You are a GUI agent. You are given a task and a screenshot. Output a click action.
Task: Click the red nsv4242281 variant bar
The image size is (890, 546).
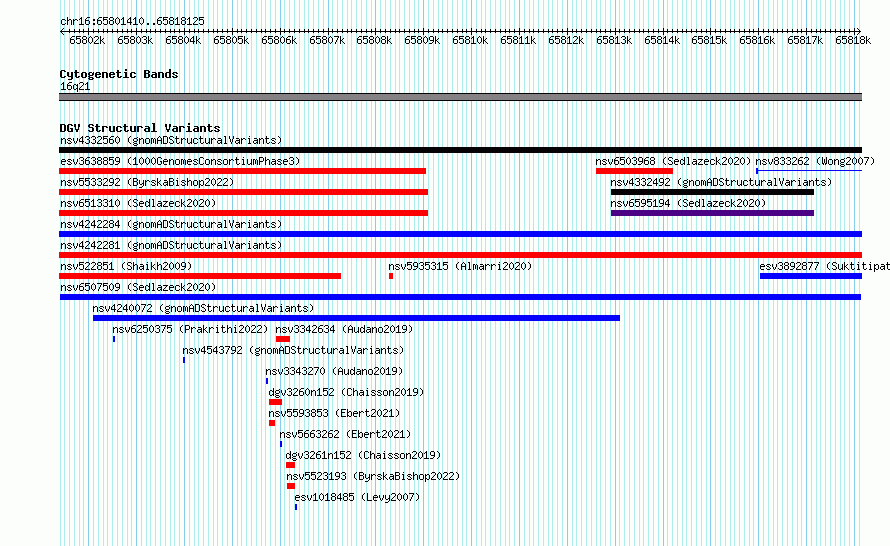click(460, 255)
